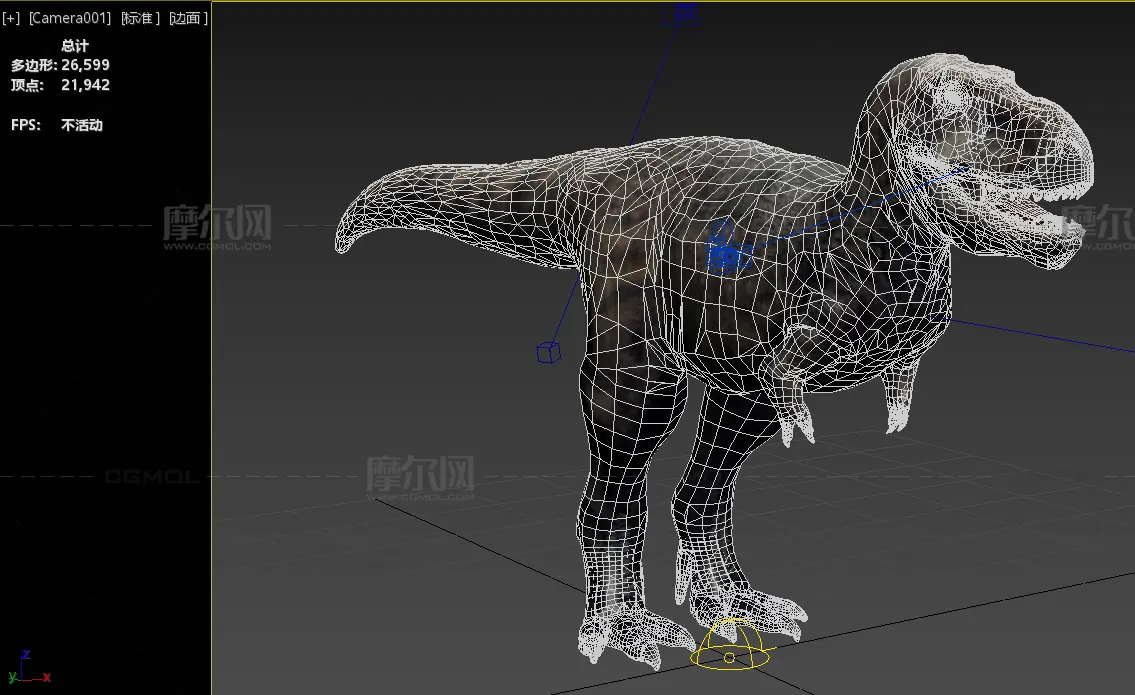The image size is (1135, 695).
Task: Open the 标准 shading quality menu
Action: (x=140, y=18)
